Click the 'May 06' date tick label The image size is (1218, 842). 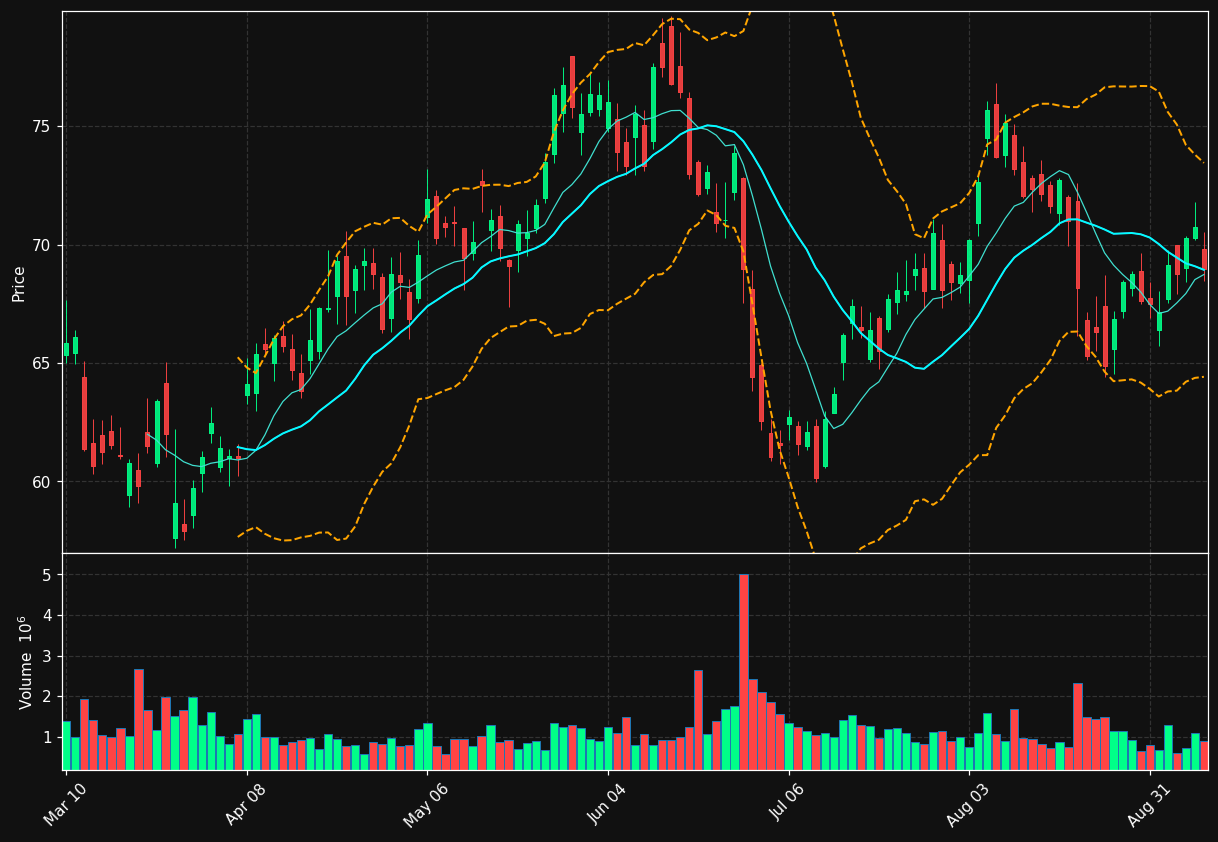(426, 805)
